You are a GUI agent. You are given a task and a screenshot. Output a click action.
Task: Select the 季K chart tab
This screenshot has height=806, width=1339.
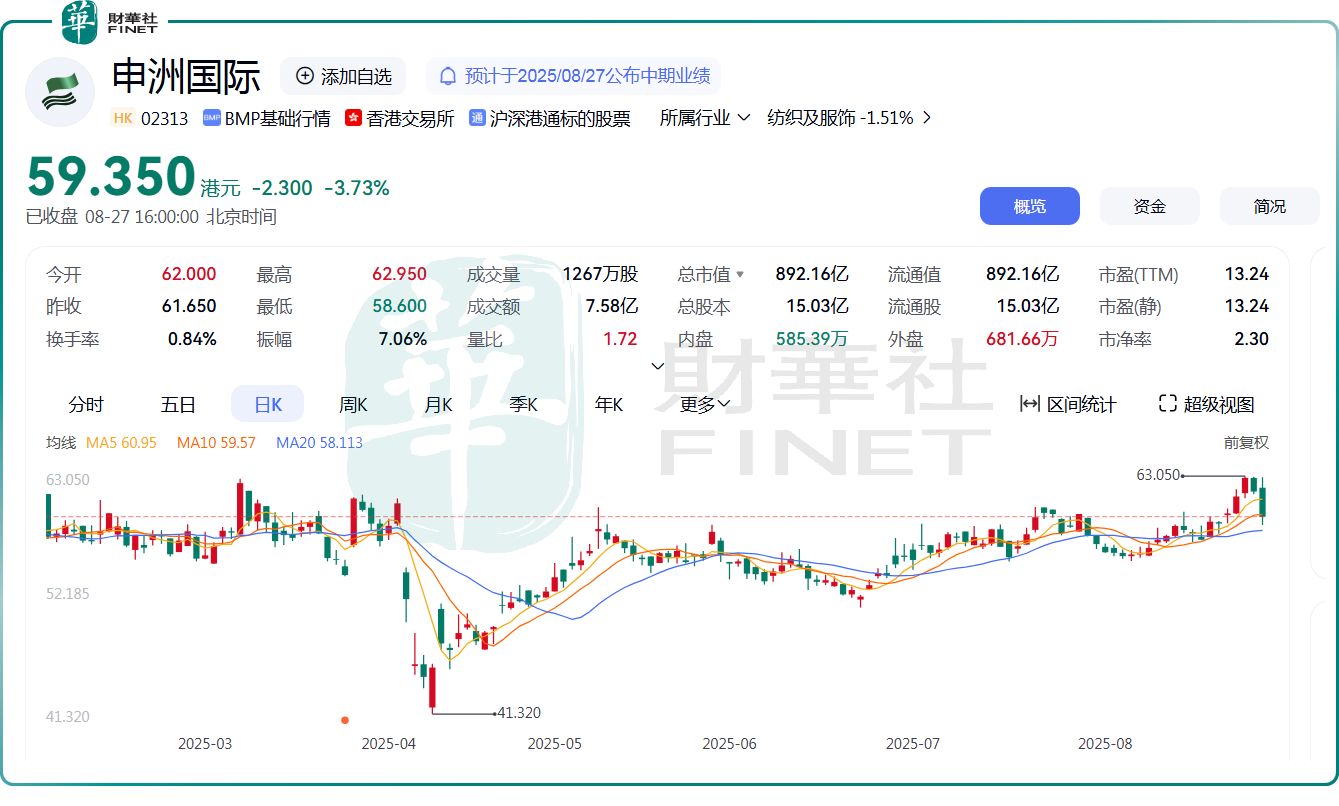click(524, 404)
